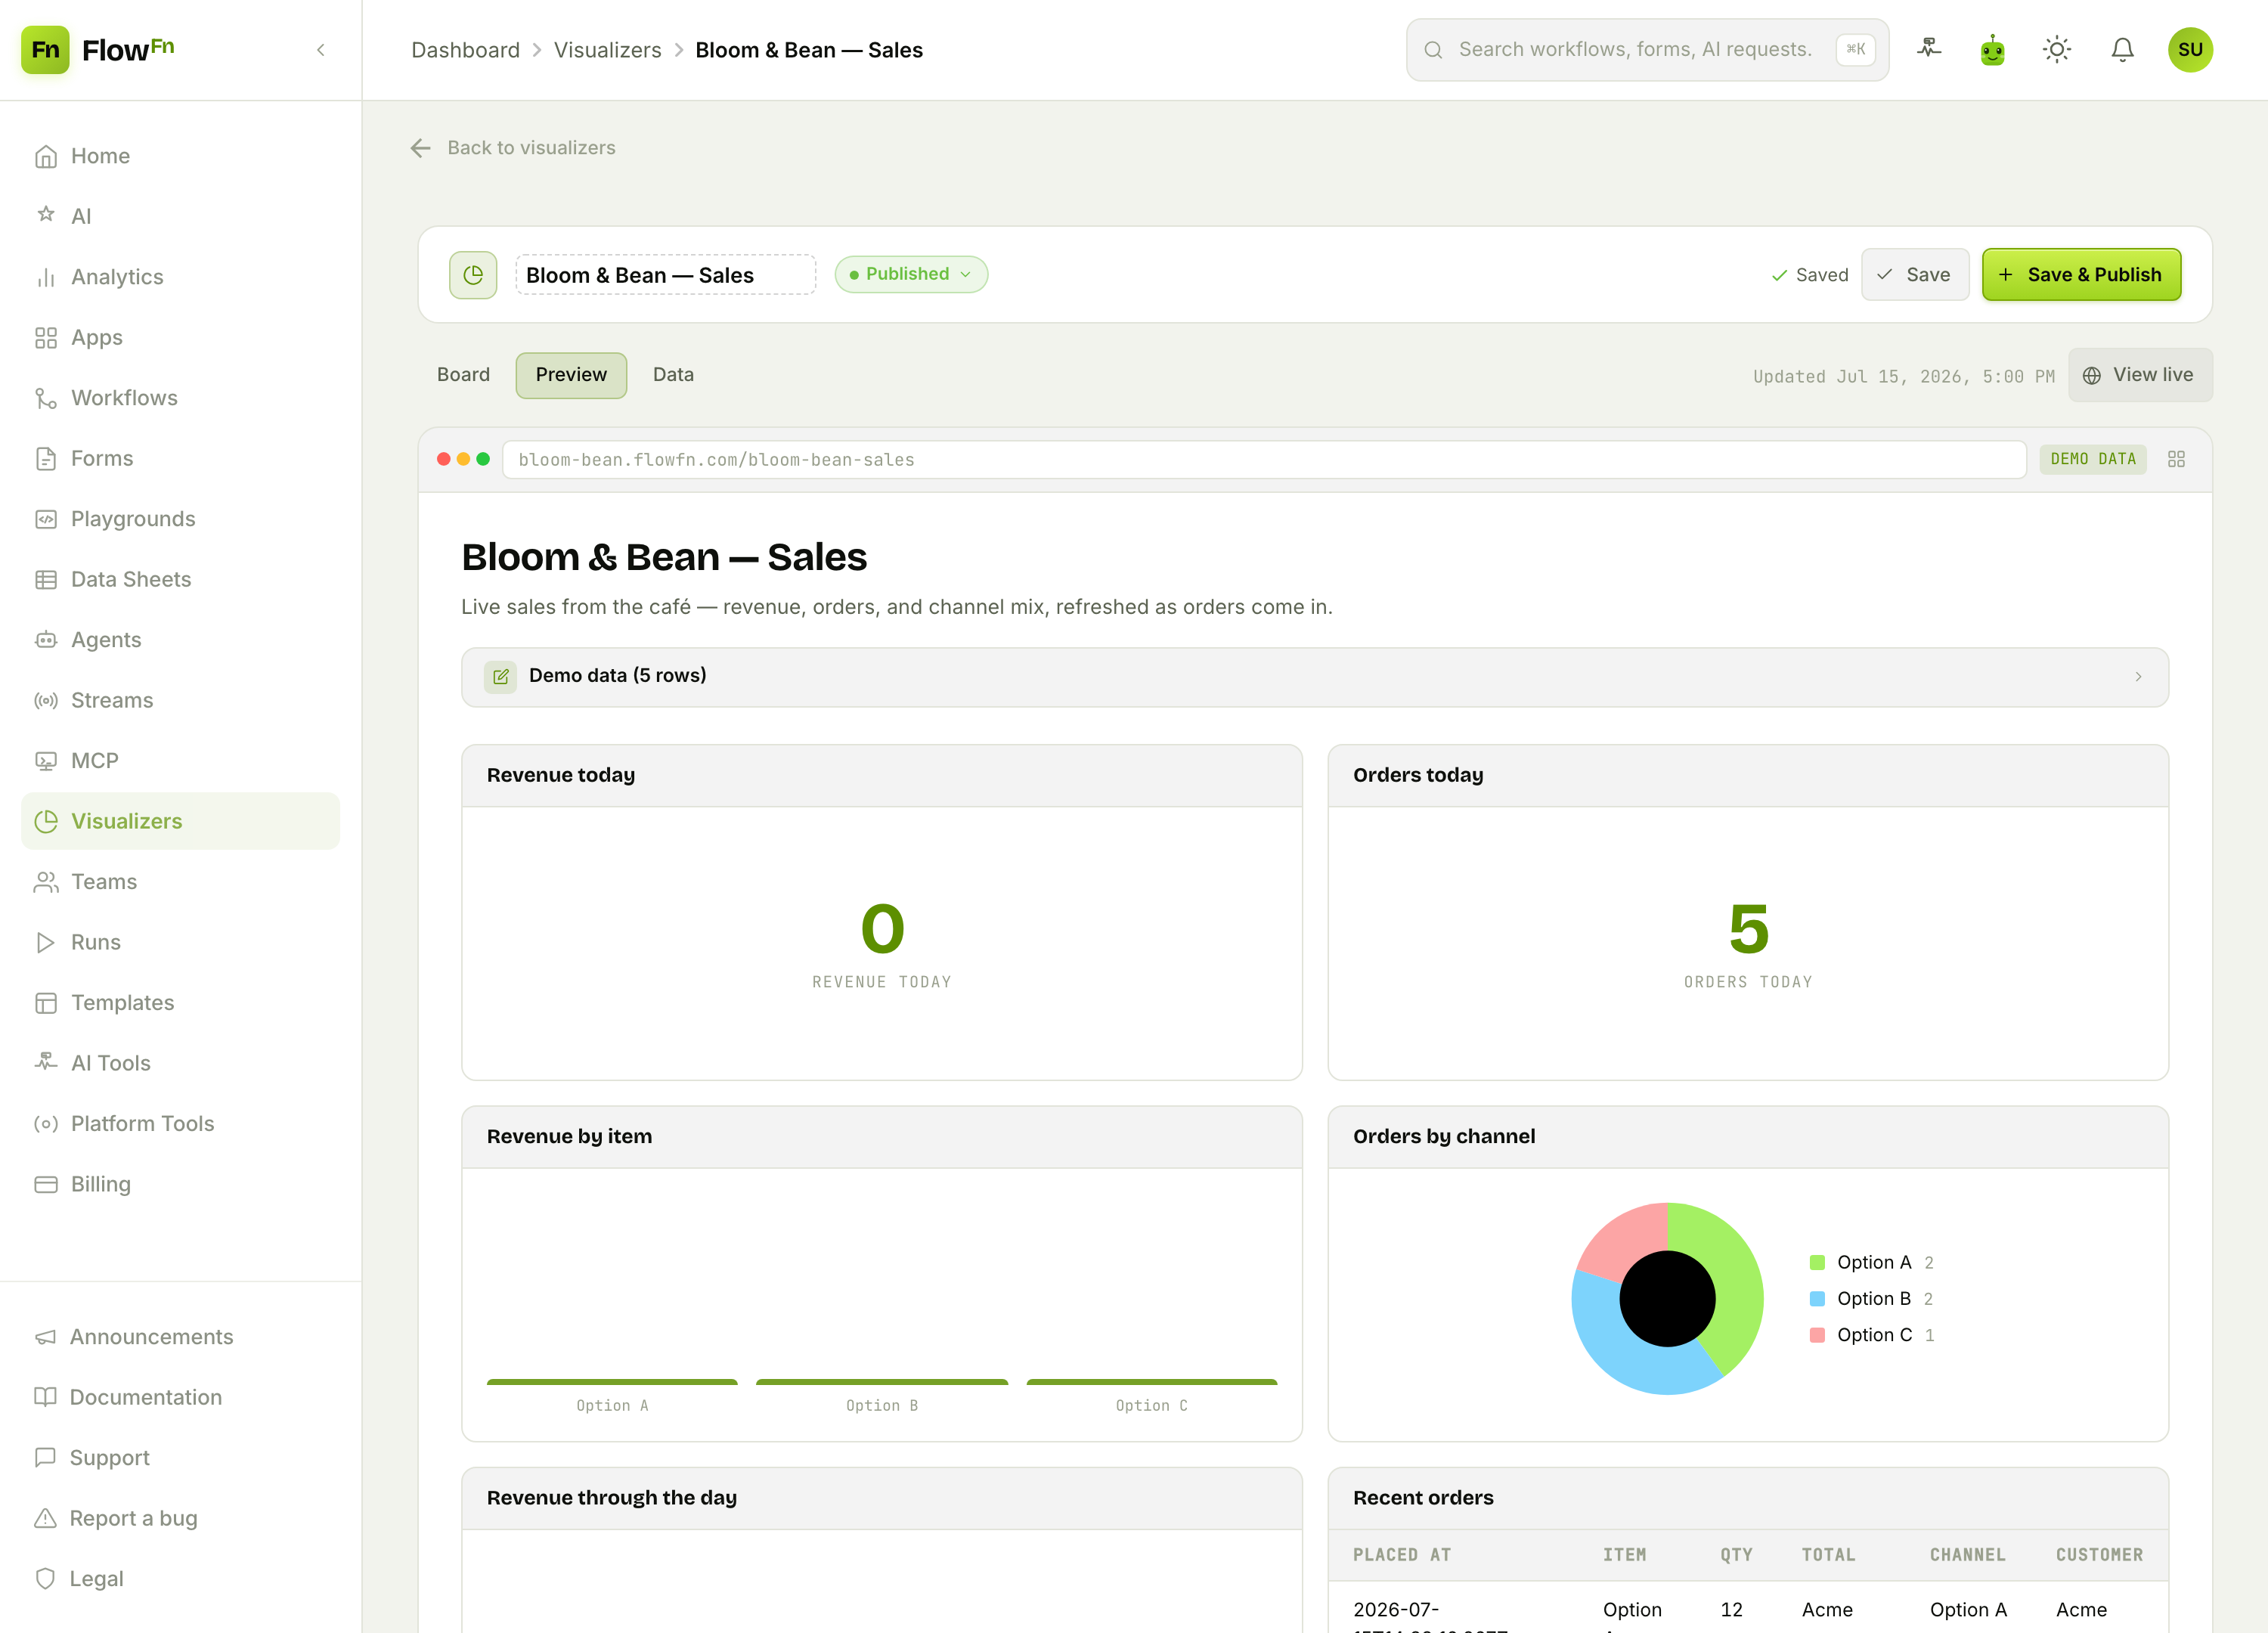The width and height of the screenshot is (2268, 1633).
Task: Go to Visualizers breadcrumb
Action: tap(607, 50)
